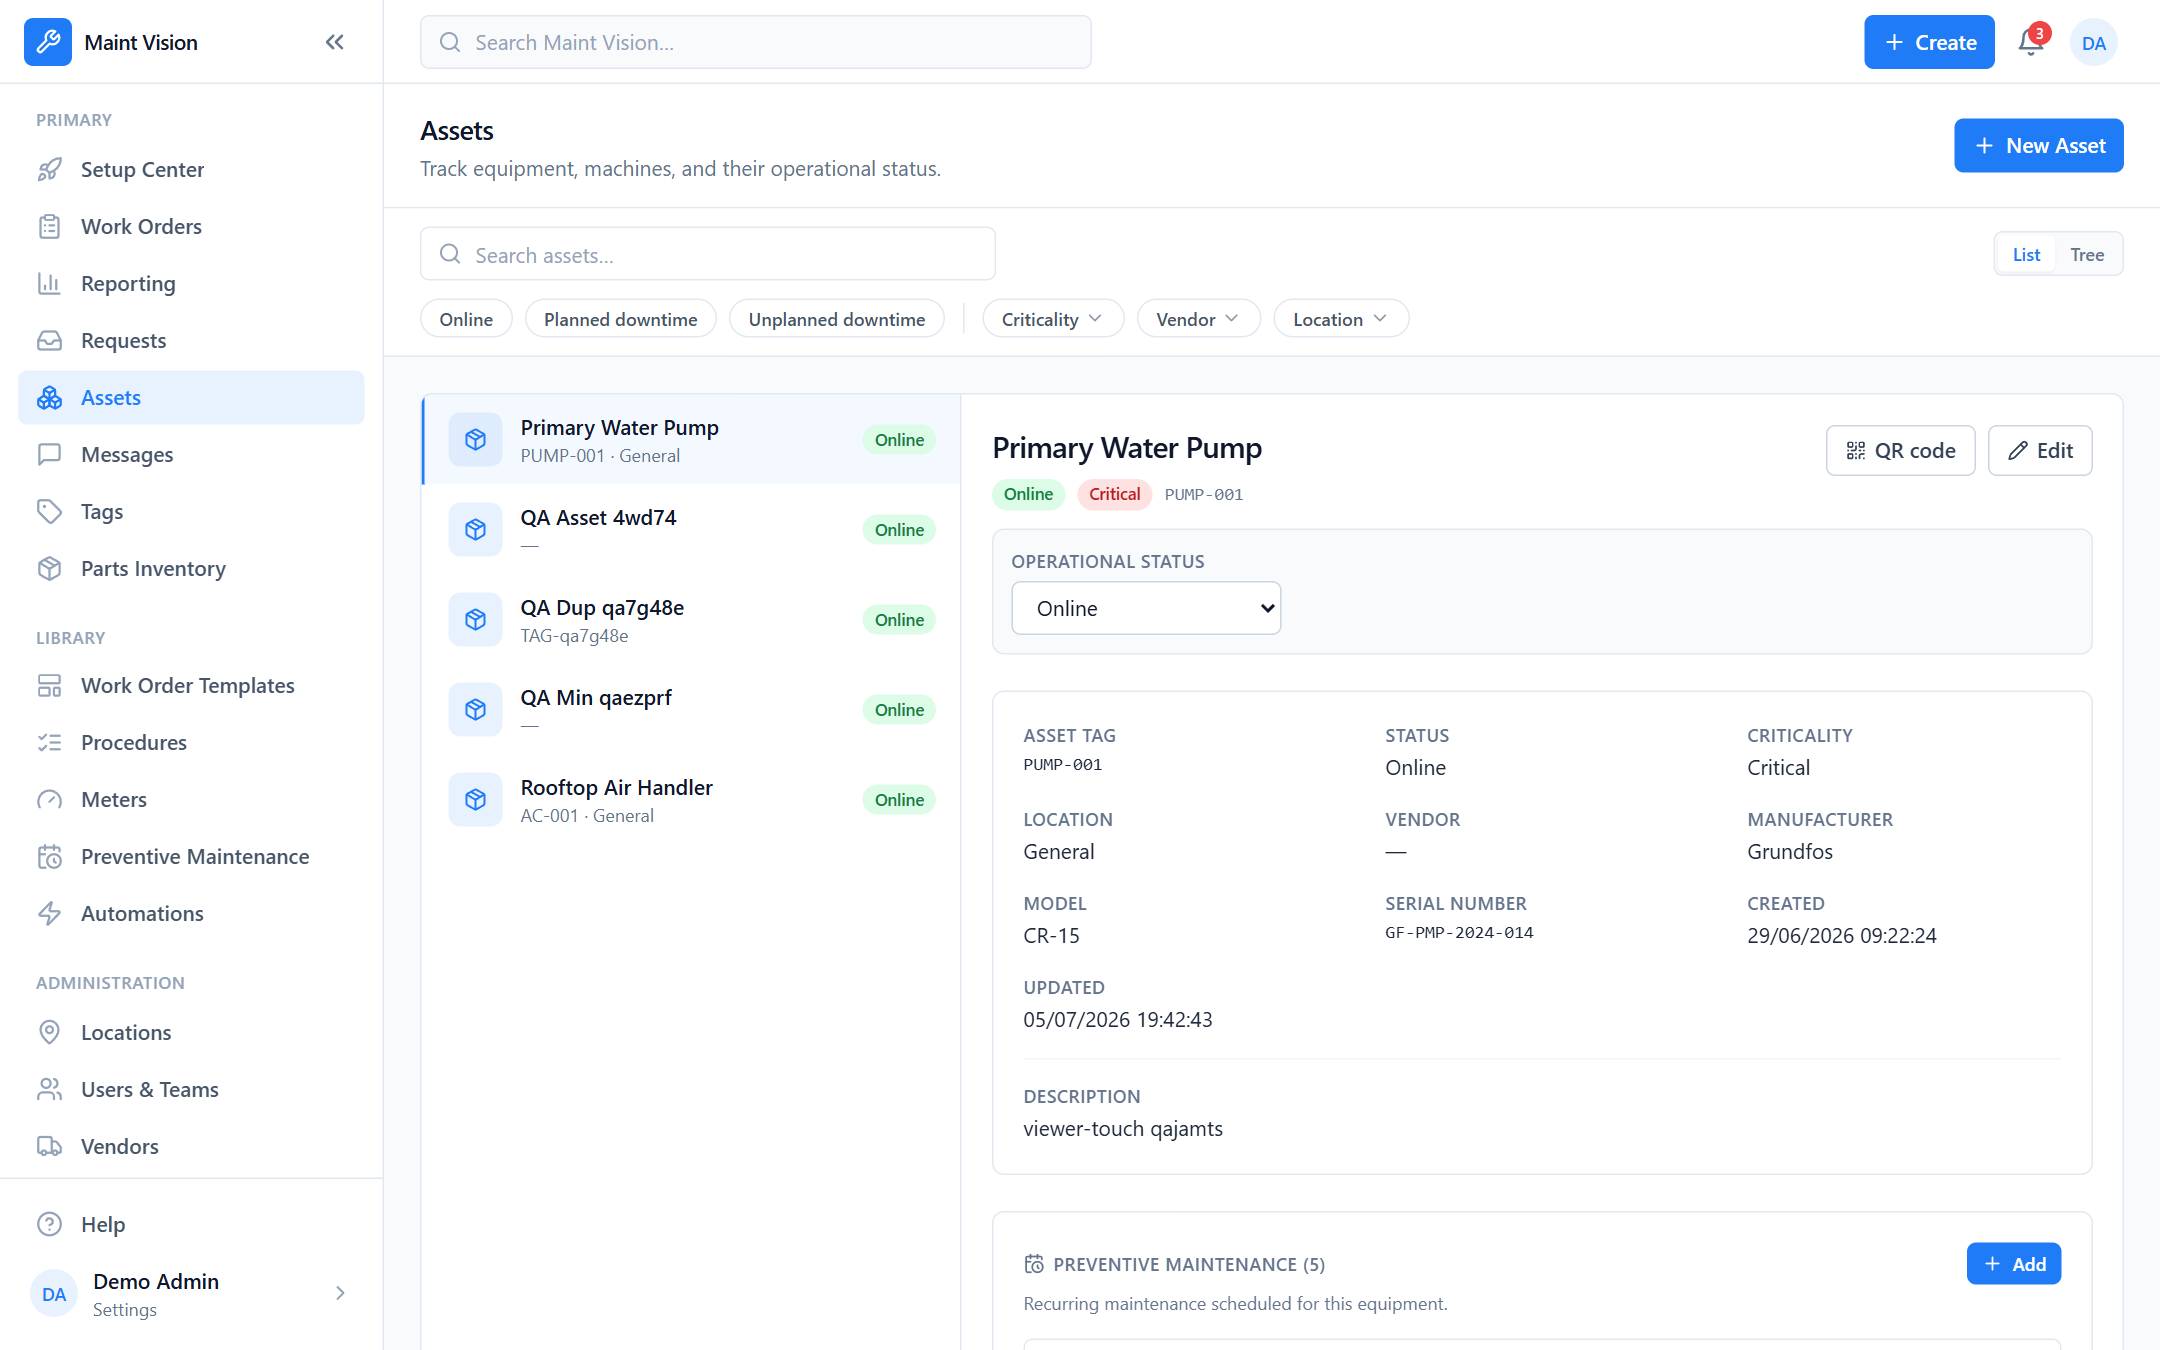Open the Operational Status select box
Screen dimensions: 2160x1350
tap(1146, 608)
